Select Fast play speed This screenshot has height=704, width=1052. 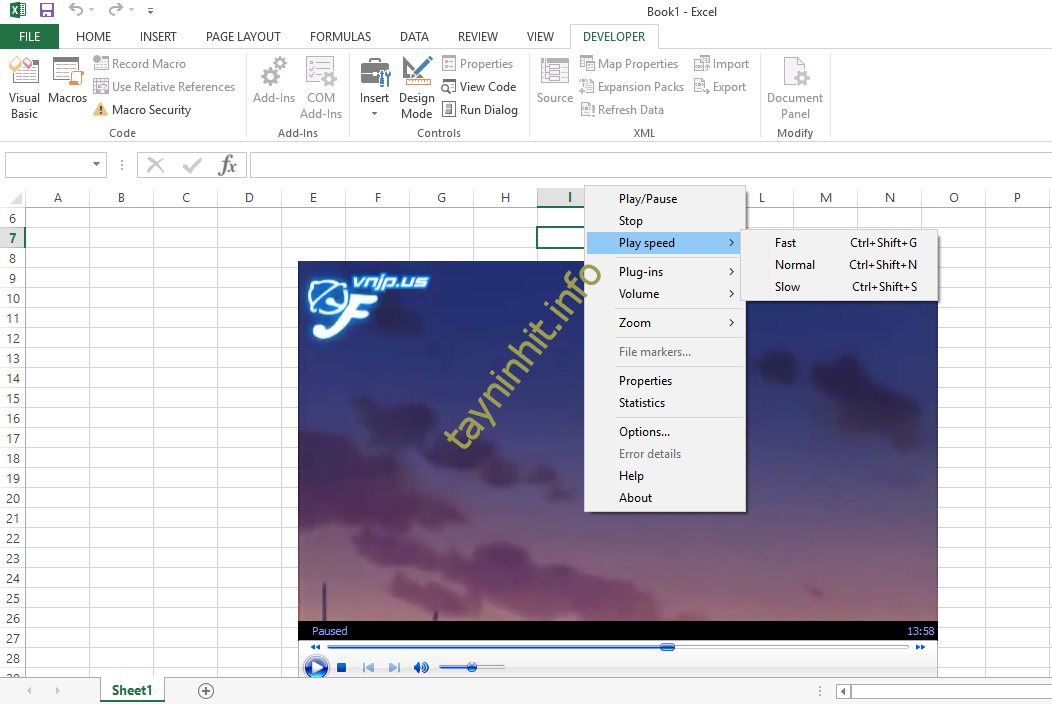(786, 243)
